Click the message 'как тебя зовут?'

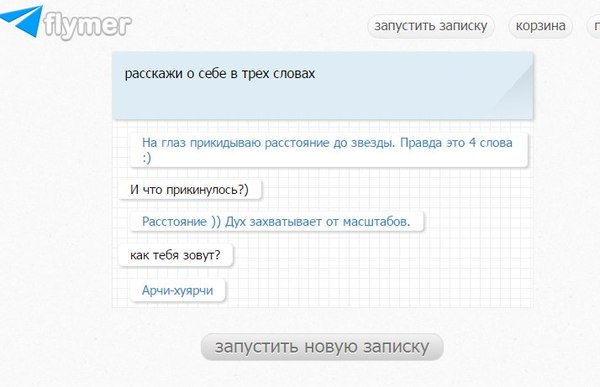[x=176, y=255]
